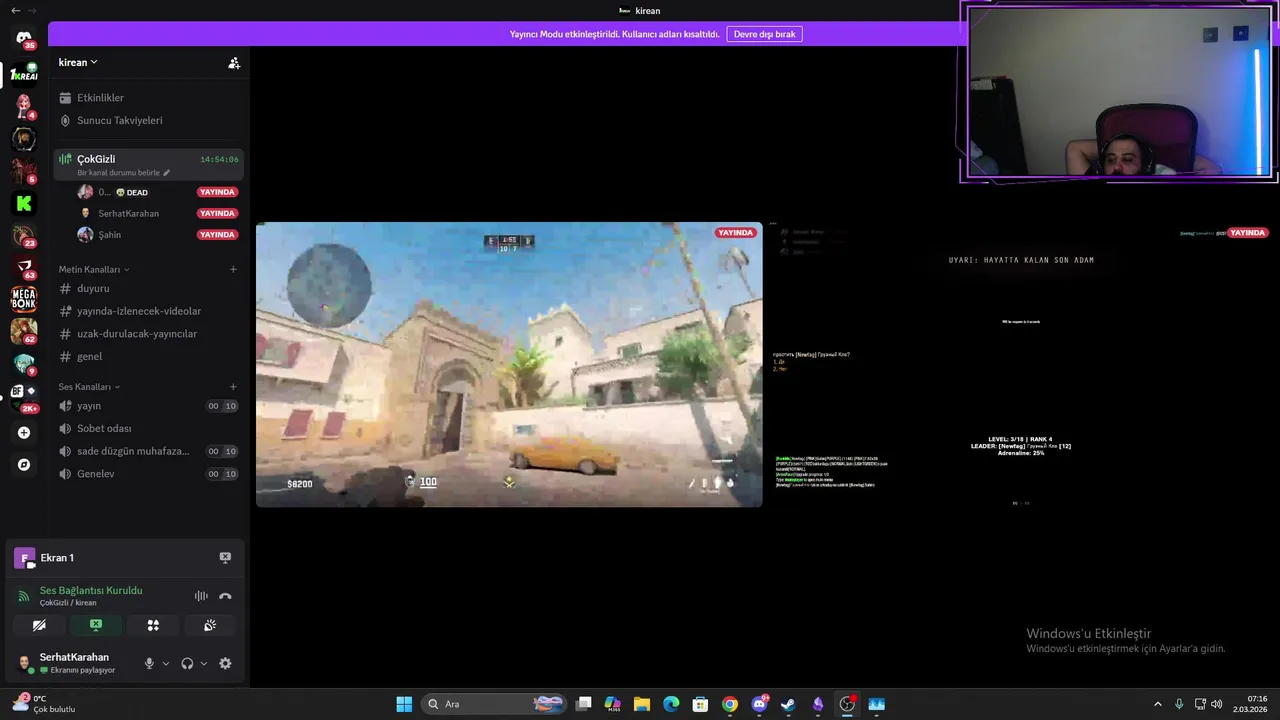Collapse Metin Kanalları category
1280x720 pixels.
coord(94,269)
